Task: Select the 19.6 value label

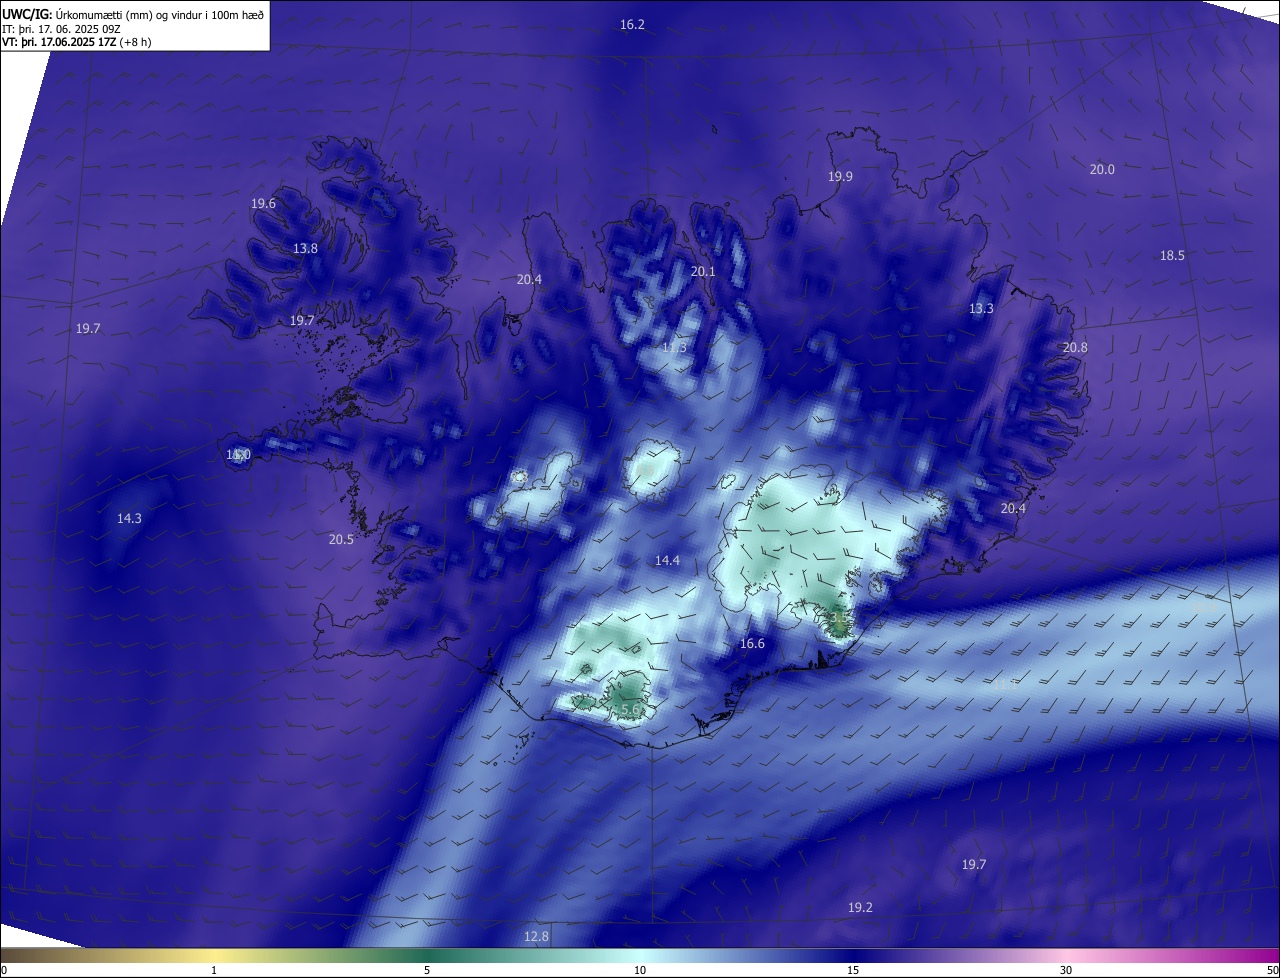Action: pos(263,203)
